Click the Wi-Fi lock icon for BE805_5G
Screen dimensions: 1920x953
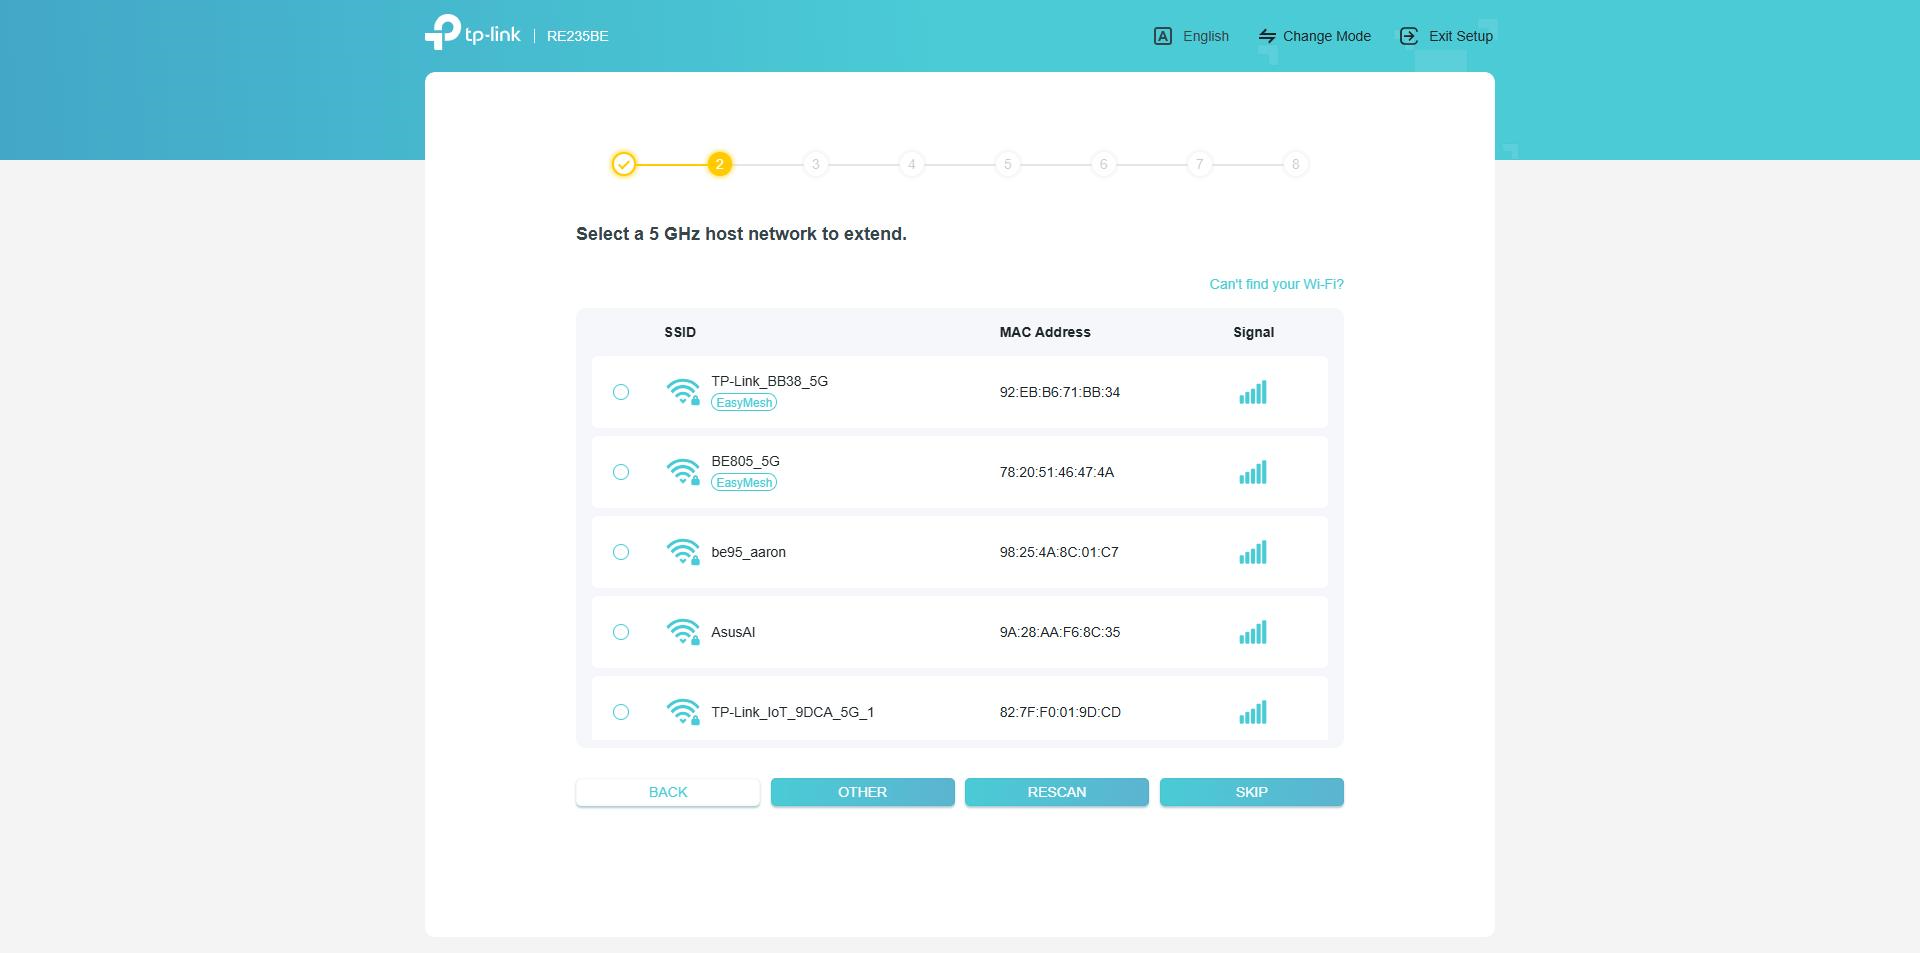click(x=683, y=472)
